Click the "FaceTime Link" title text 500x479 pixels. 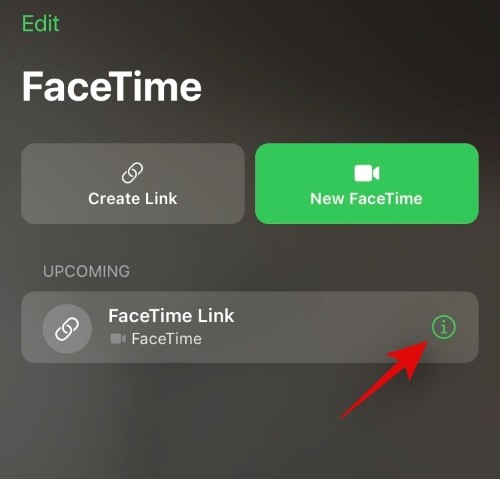pyautogui.click(x=171, y=315)
